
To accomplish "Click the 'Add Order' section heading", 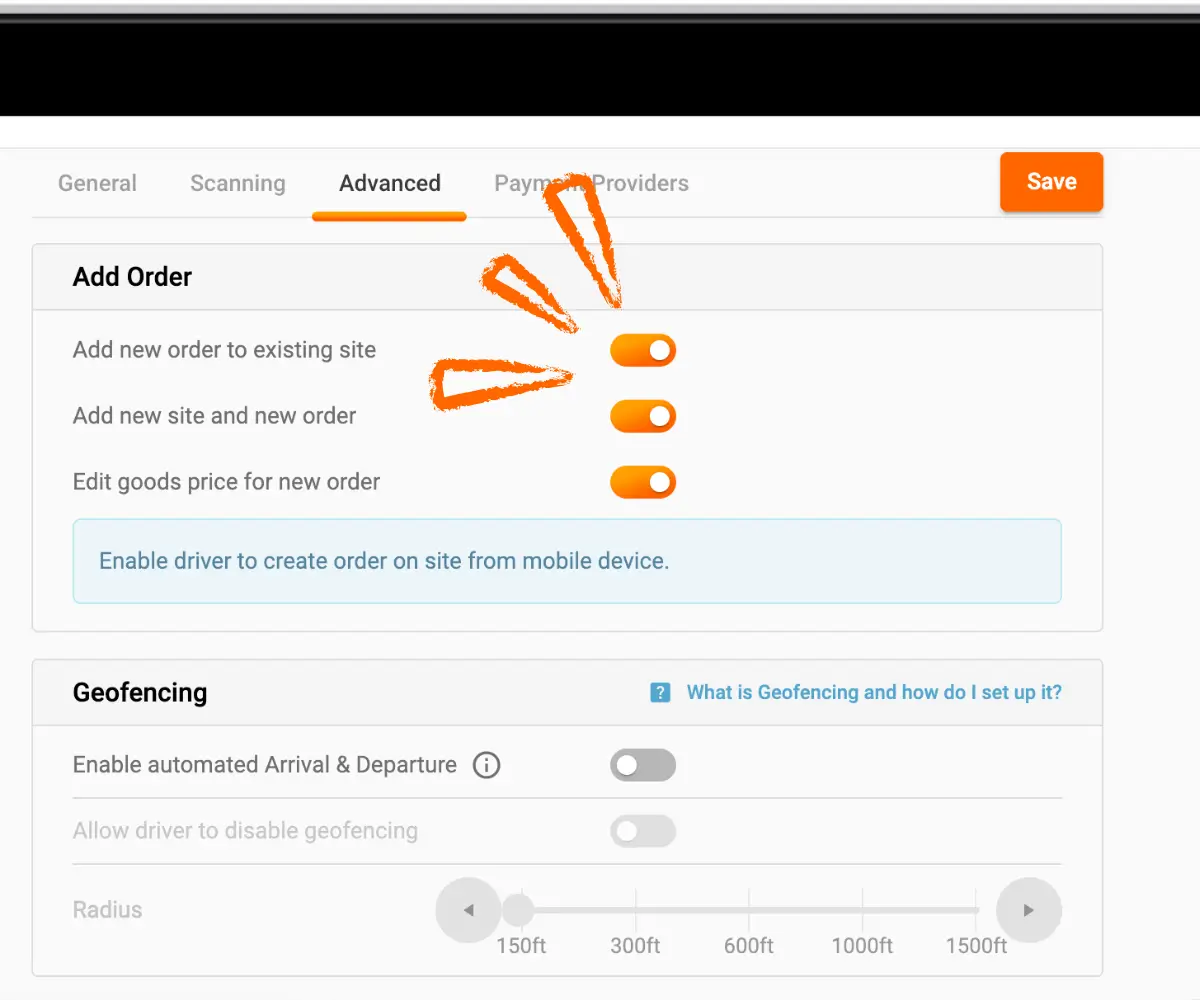I will (x=132, y=277).
